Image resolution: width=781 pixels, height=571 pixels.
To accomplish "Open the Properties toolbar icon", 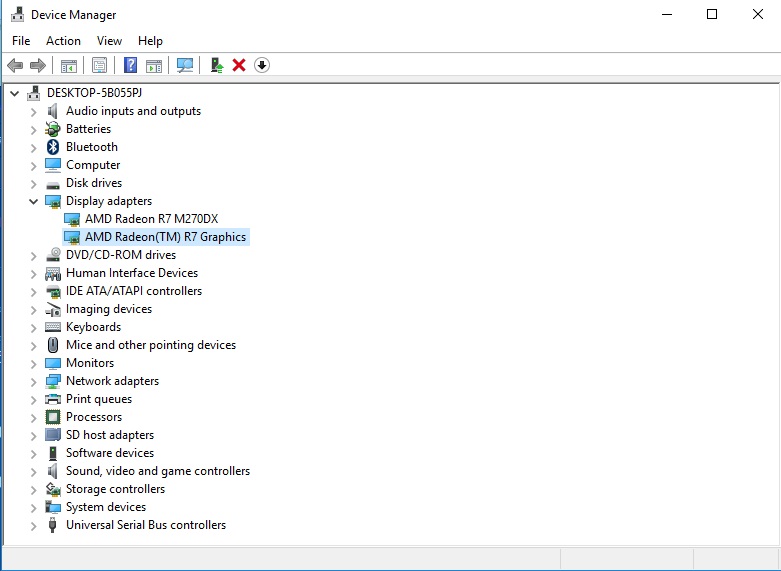I will click(x=99, y=65).
